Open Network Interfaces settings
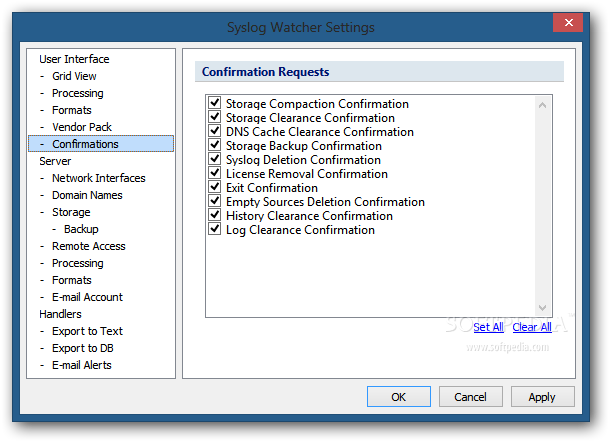The height and width of the screenshot is (442, 610). [x=99, y=178]
